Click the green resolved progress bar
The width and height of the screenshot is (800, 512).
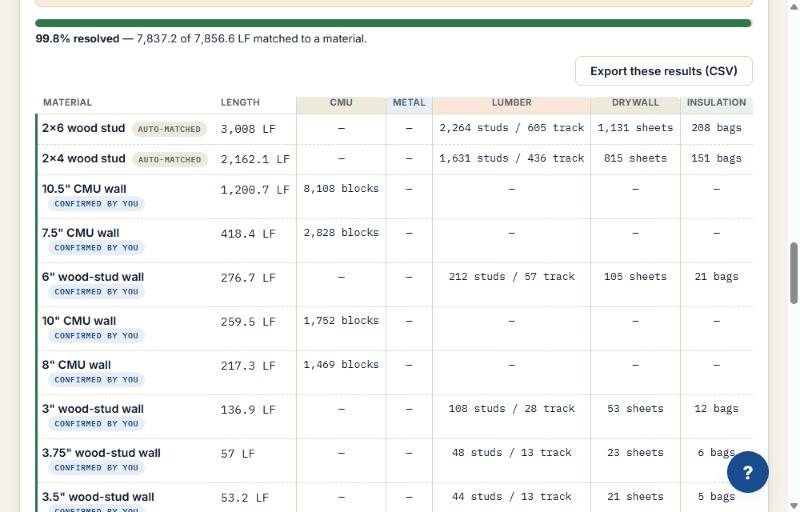tap(393, 23)
